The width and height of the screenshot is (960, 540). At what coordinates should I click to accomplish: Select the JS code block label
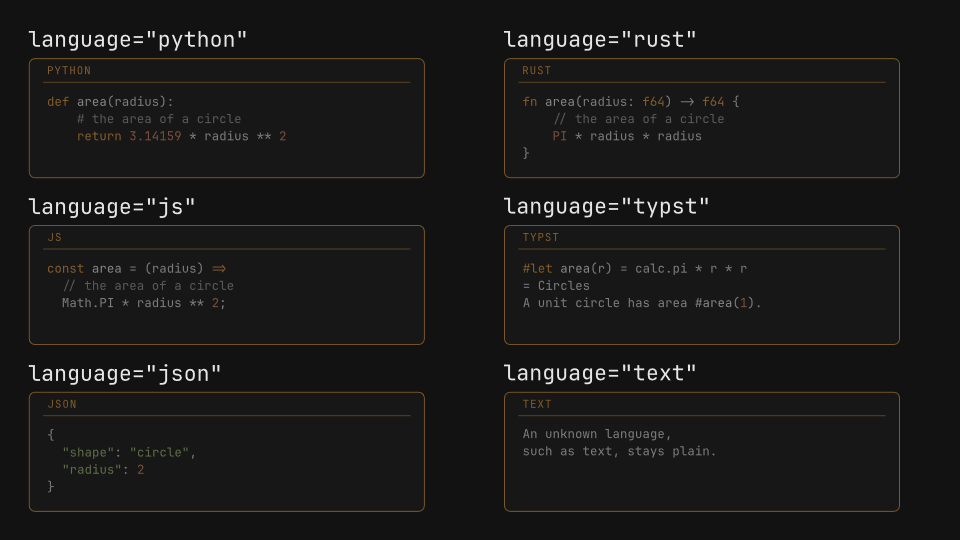[x=54, y=238]
